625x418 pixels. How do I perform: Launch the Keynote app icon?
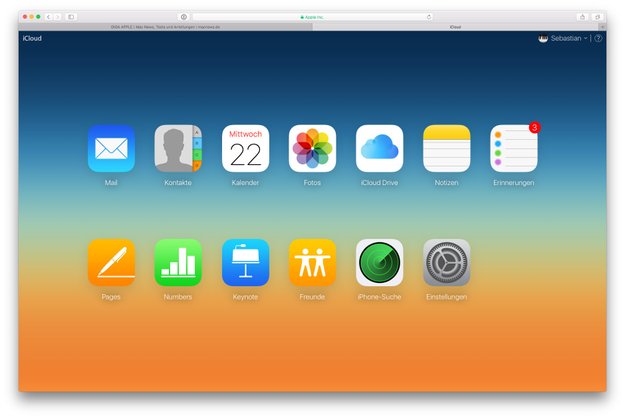[x=246, y=262]
